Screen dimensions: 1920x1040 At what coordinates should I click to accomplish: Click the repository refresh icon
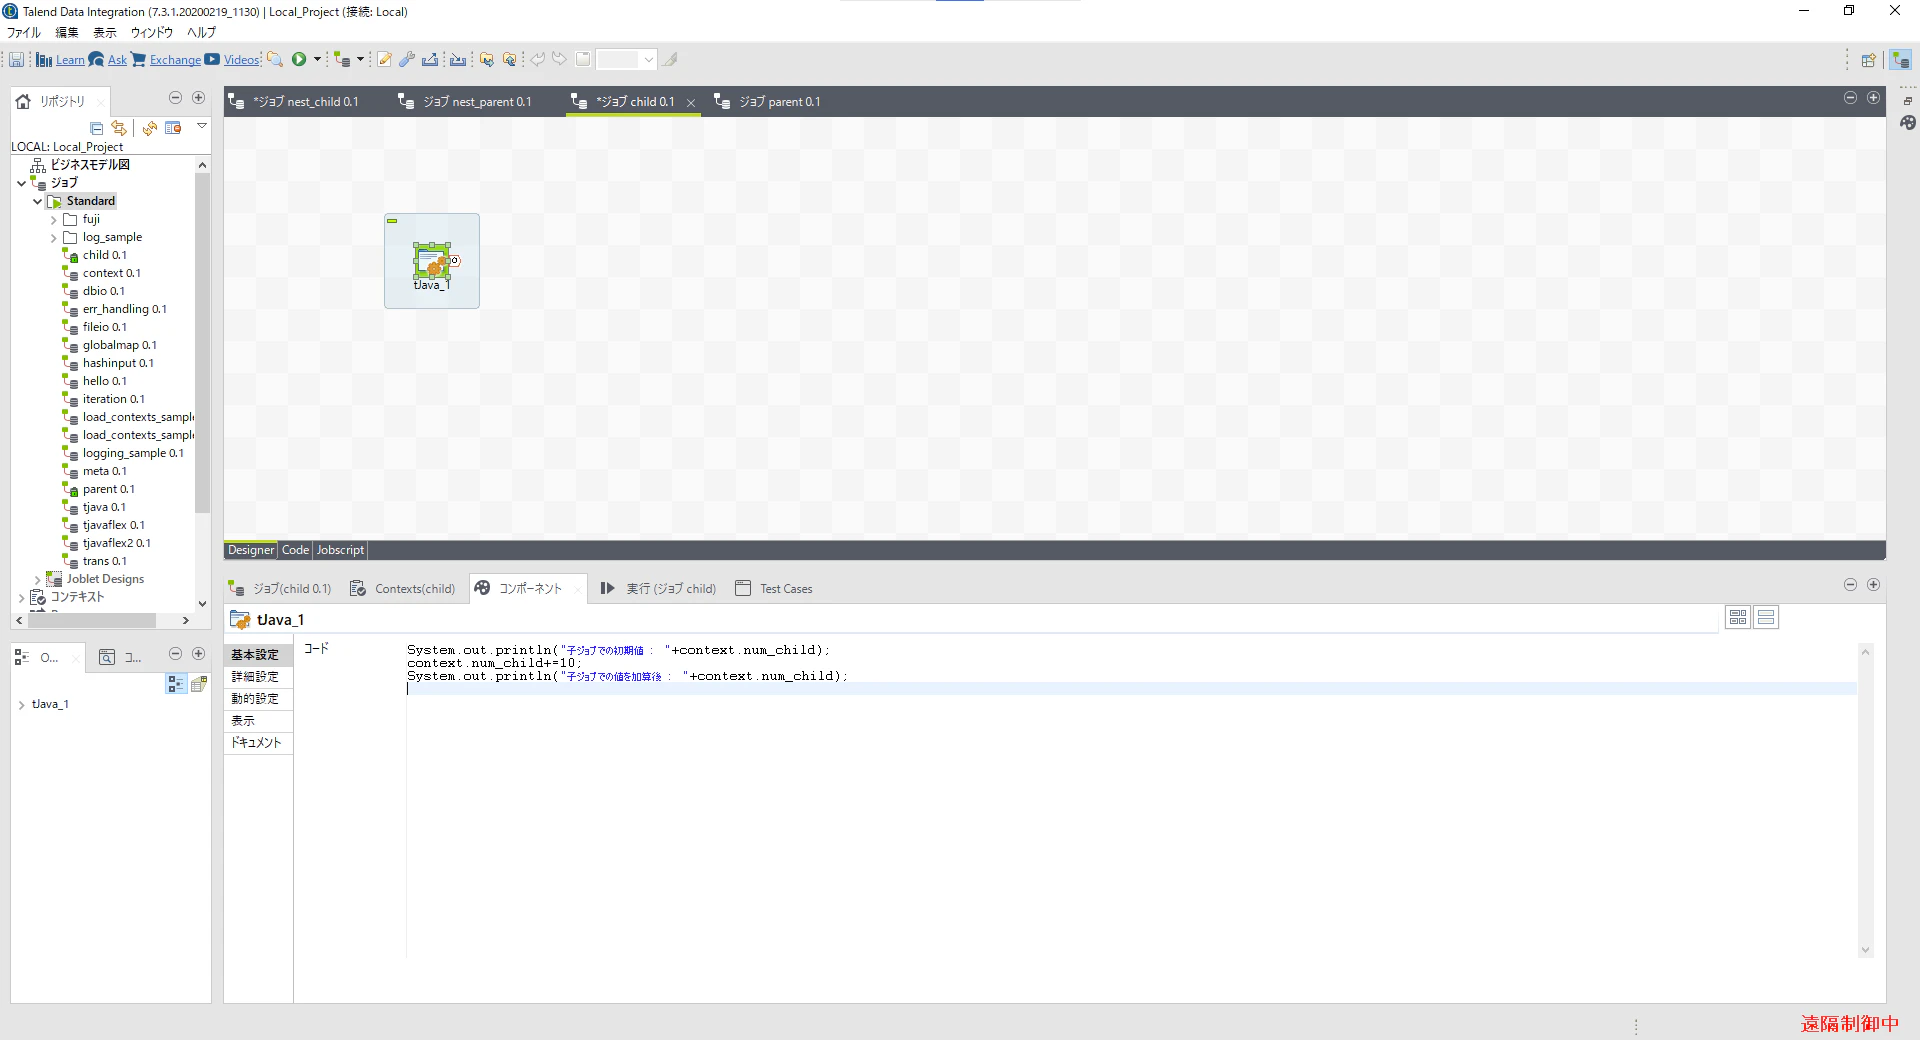pyautogui.click(x=149, y=128)
